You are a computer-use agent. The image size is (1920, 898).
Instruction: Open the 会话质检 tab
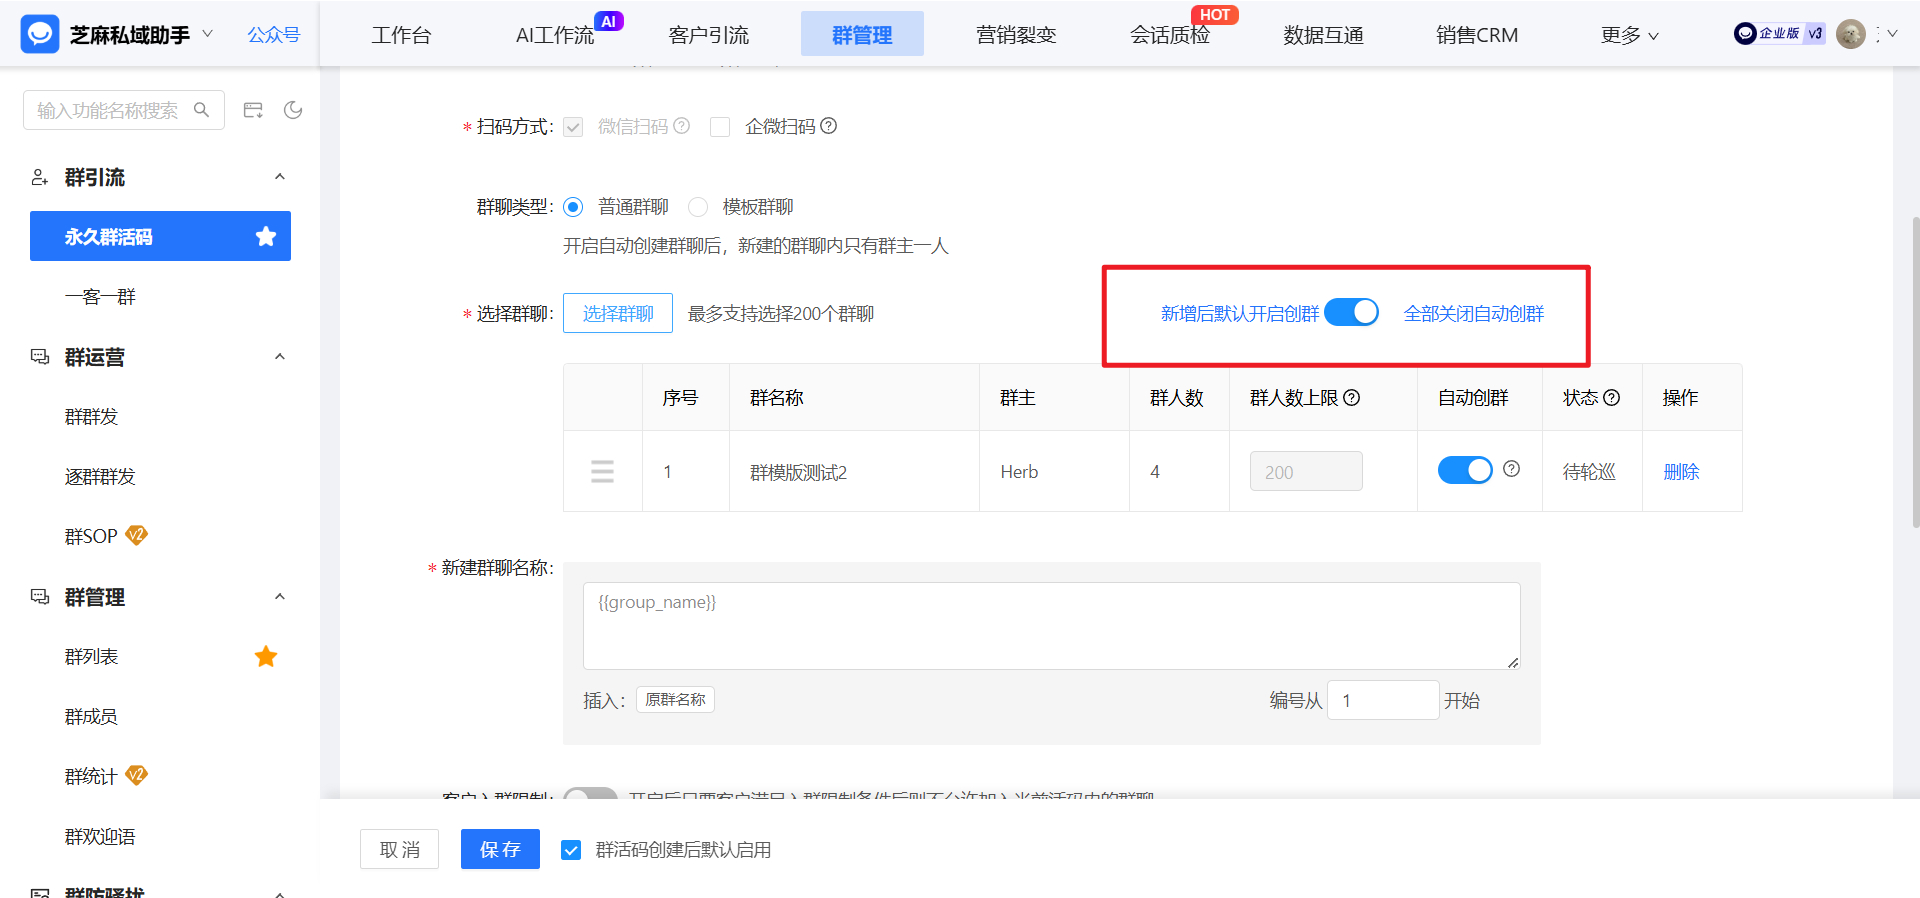[1170, 35]
